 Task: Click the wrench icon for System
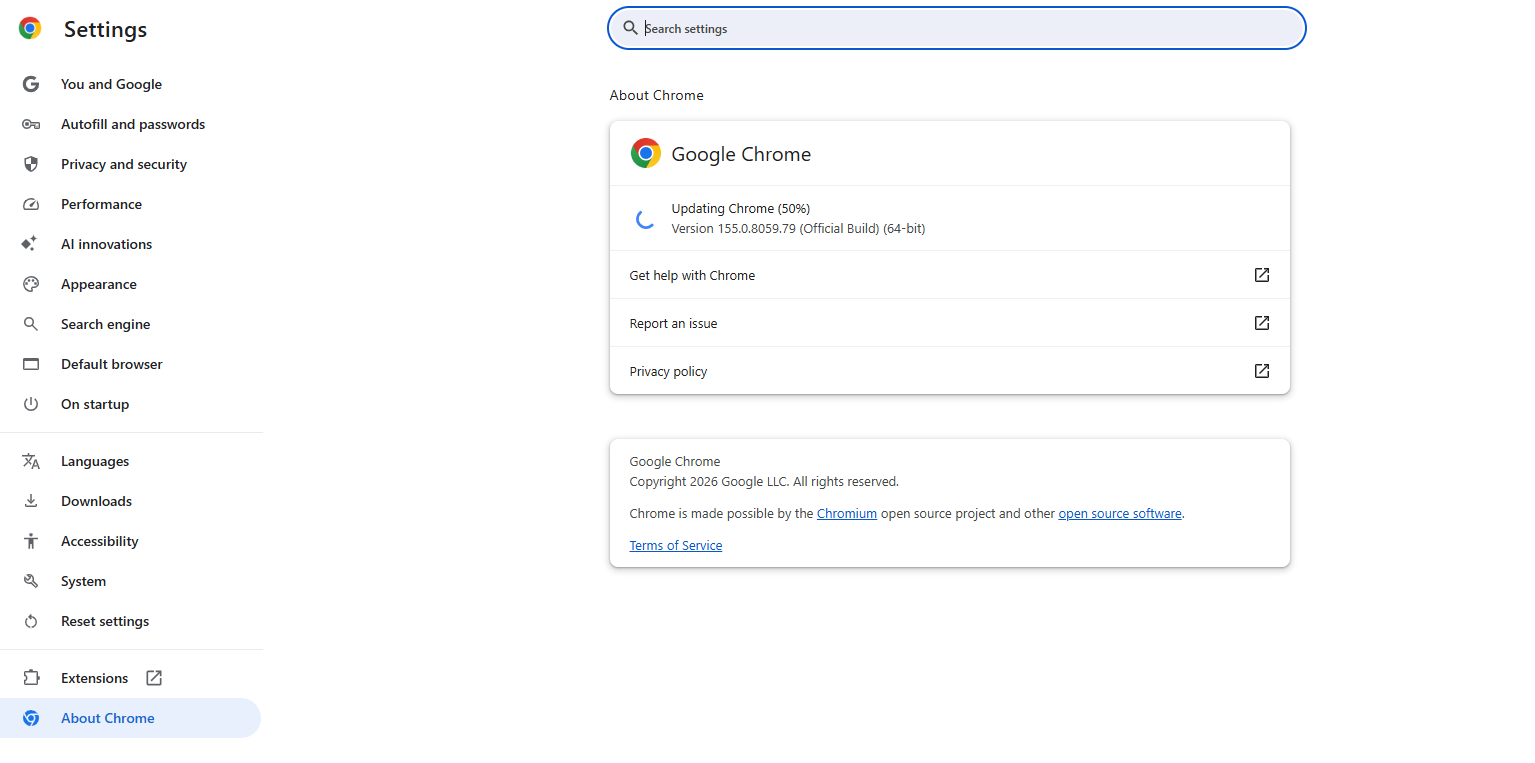point(31,581)
